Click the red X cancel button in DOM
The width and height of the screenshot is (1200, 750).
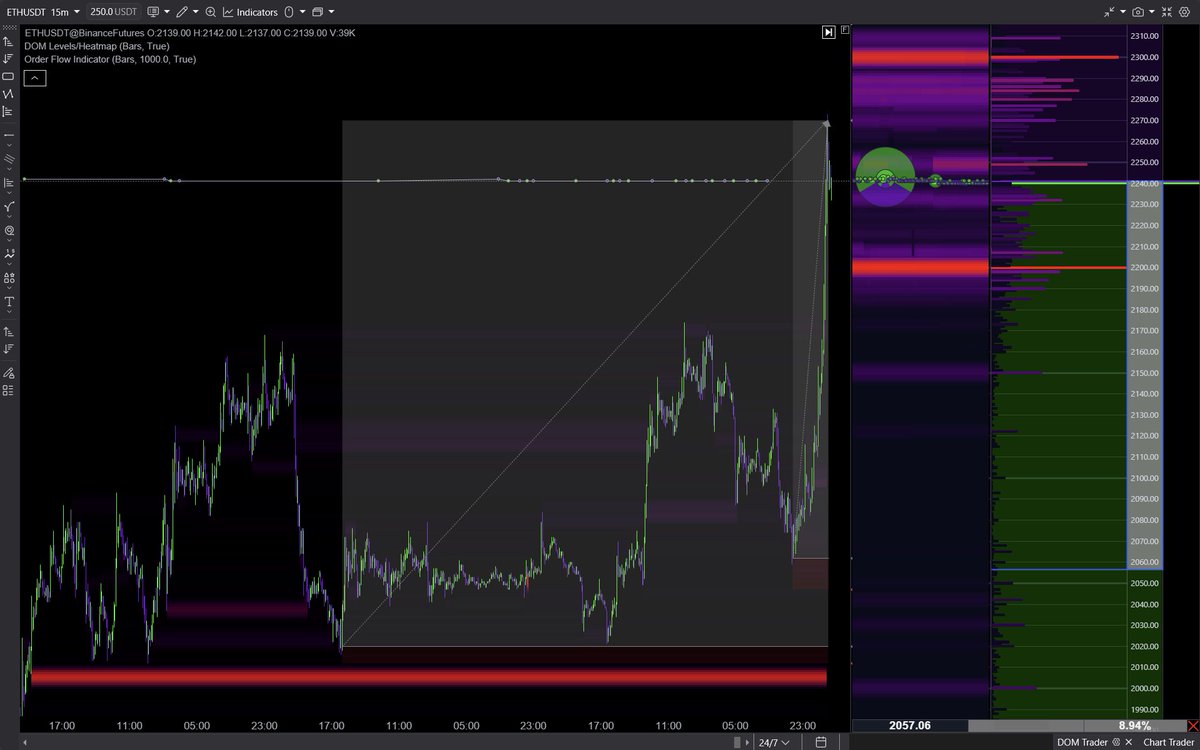pyautogui.click(x=1191, y=725)
